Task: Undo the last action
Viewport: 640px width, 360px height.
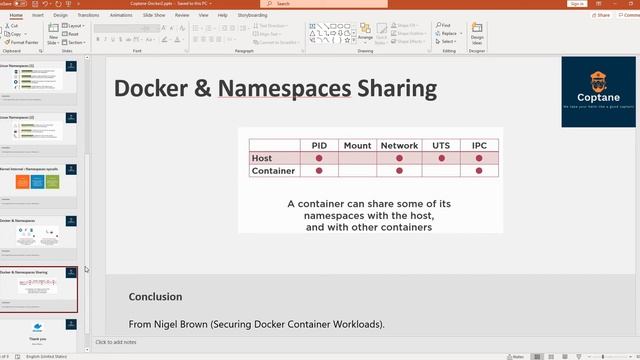Action: tap(45, 4)
